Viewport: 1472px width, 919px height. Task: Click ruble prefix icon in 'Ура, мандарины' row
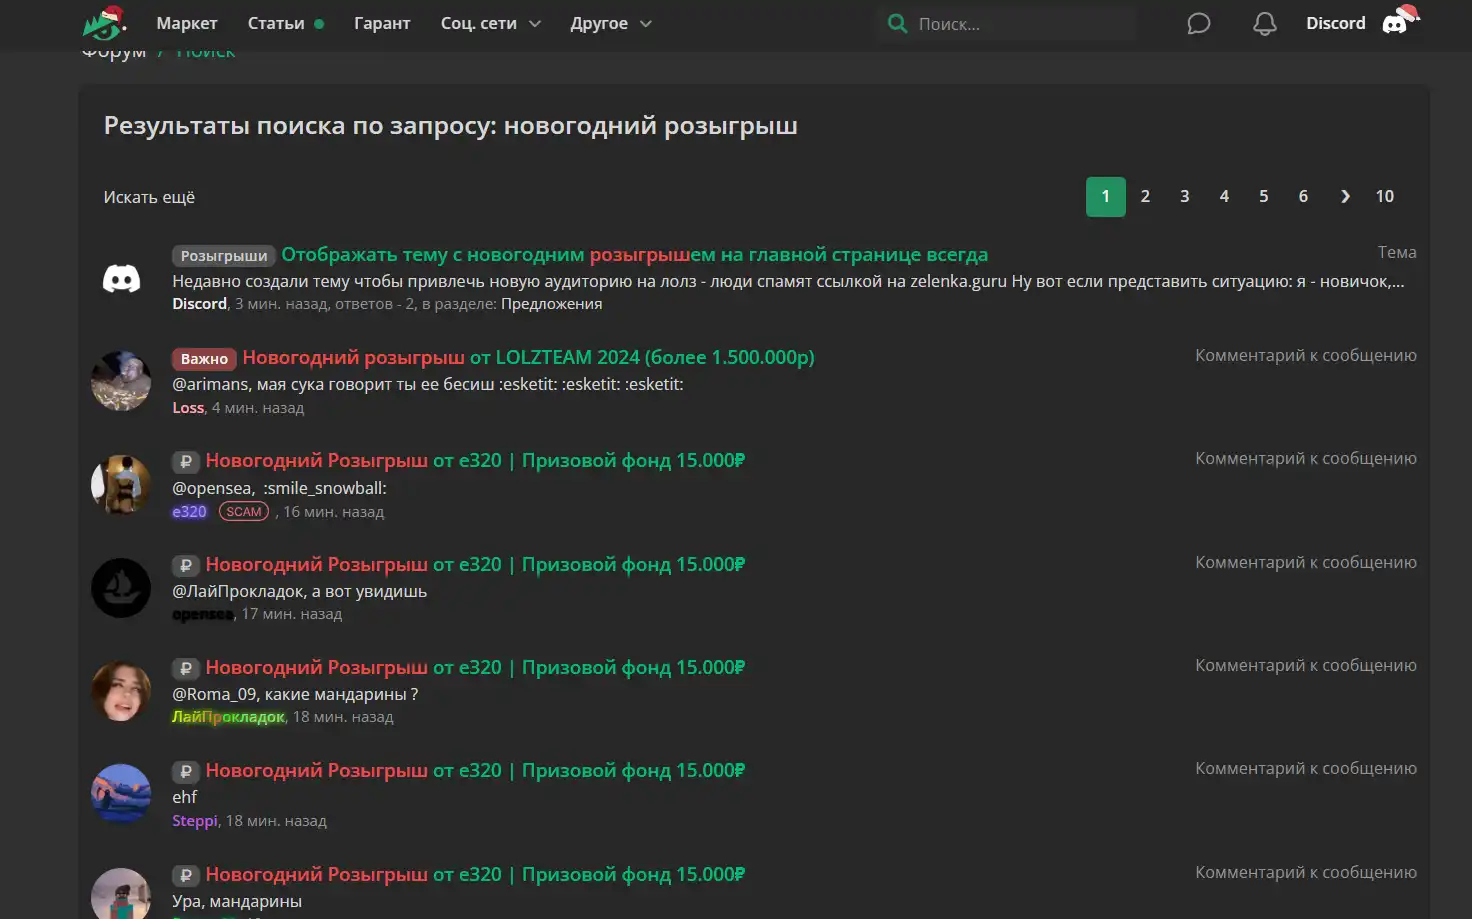tap(186, 875)
